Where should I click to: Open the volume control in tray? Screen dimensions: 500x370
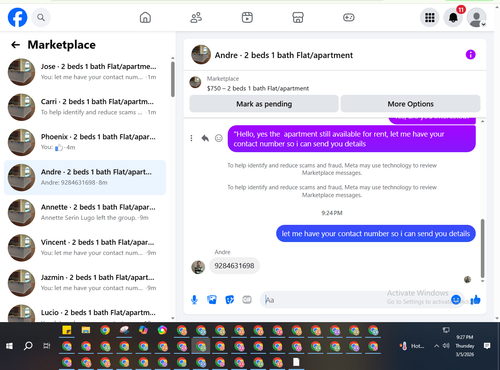click(446, 346)
